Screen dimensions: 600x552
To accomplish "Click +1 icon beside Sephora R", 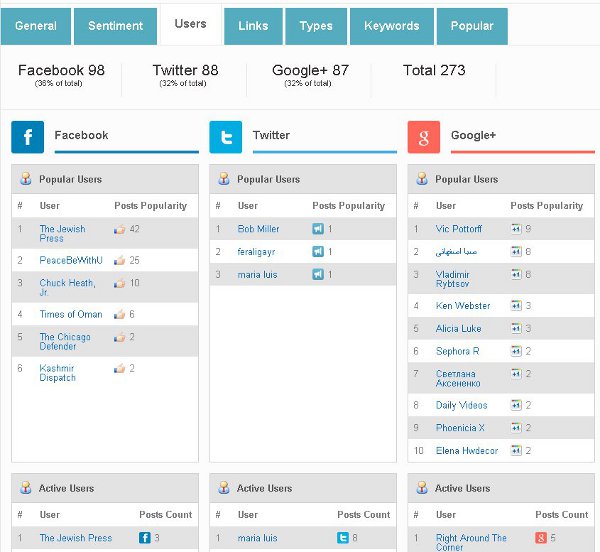I will coord(516,351).
